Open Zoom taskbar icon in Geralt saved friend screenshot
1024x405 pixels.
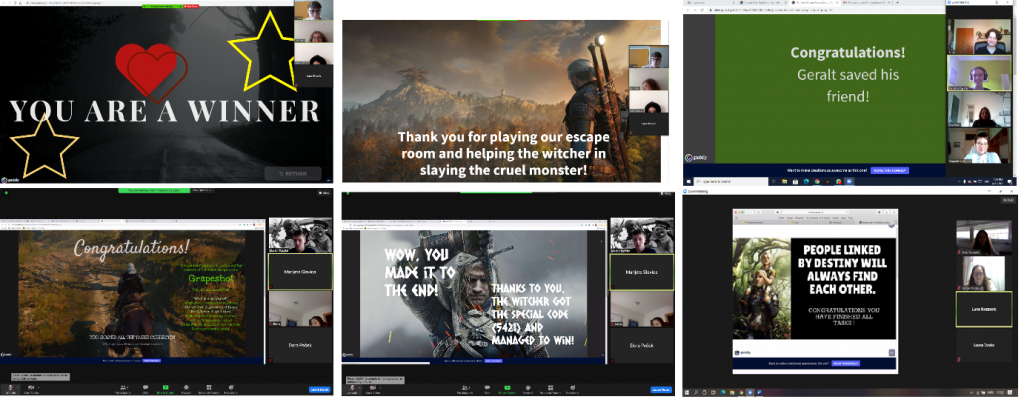point(848,182)
